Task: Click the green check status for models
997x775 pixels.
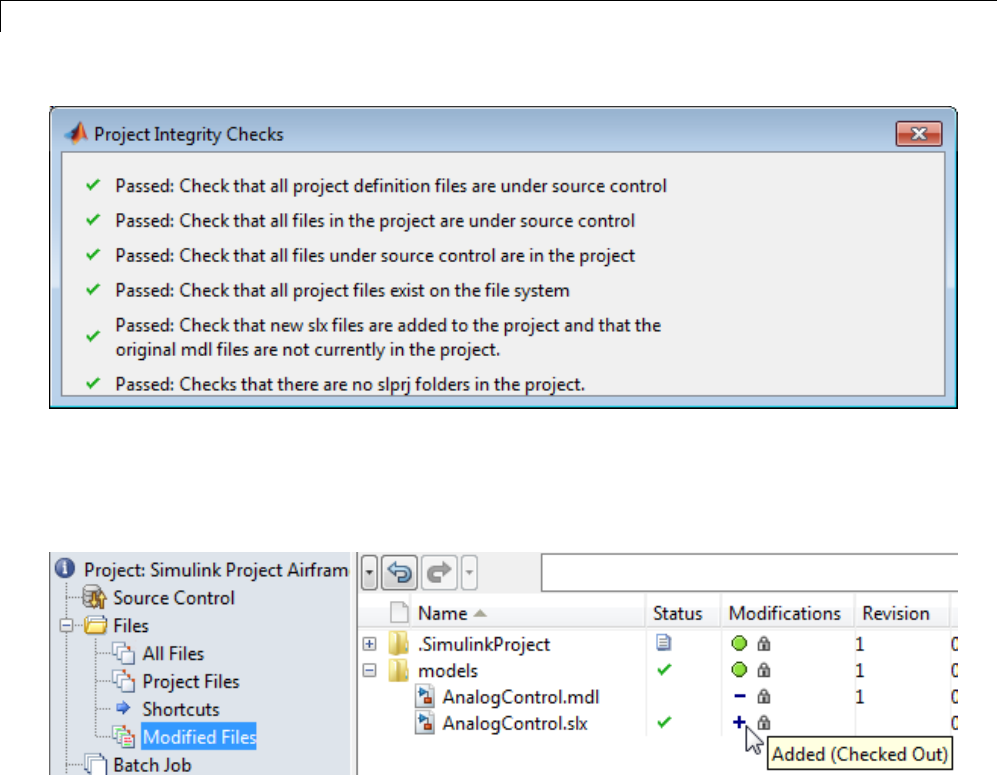Action: (664, 669)
